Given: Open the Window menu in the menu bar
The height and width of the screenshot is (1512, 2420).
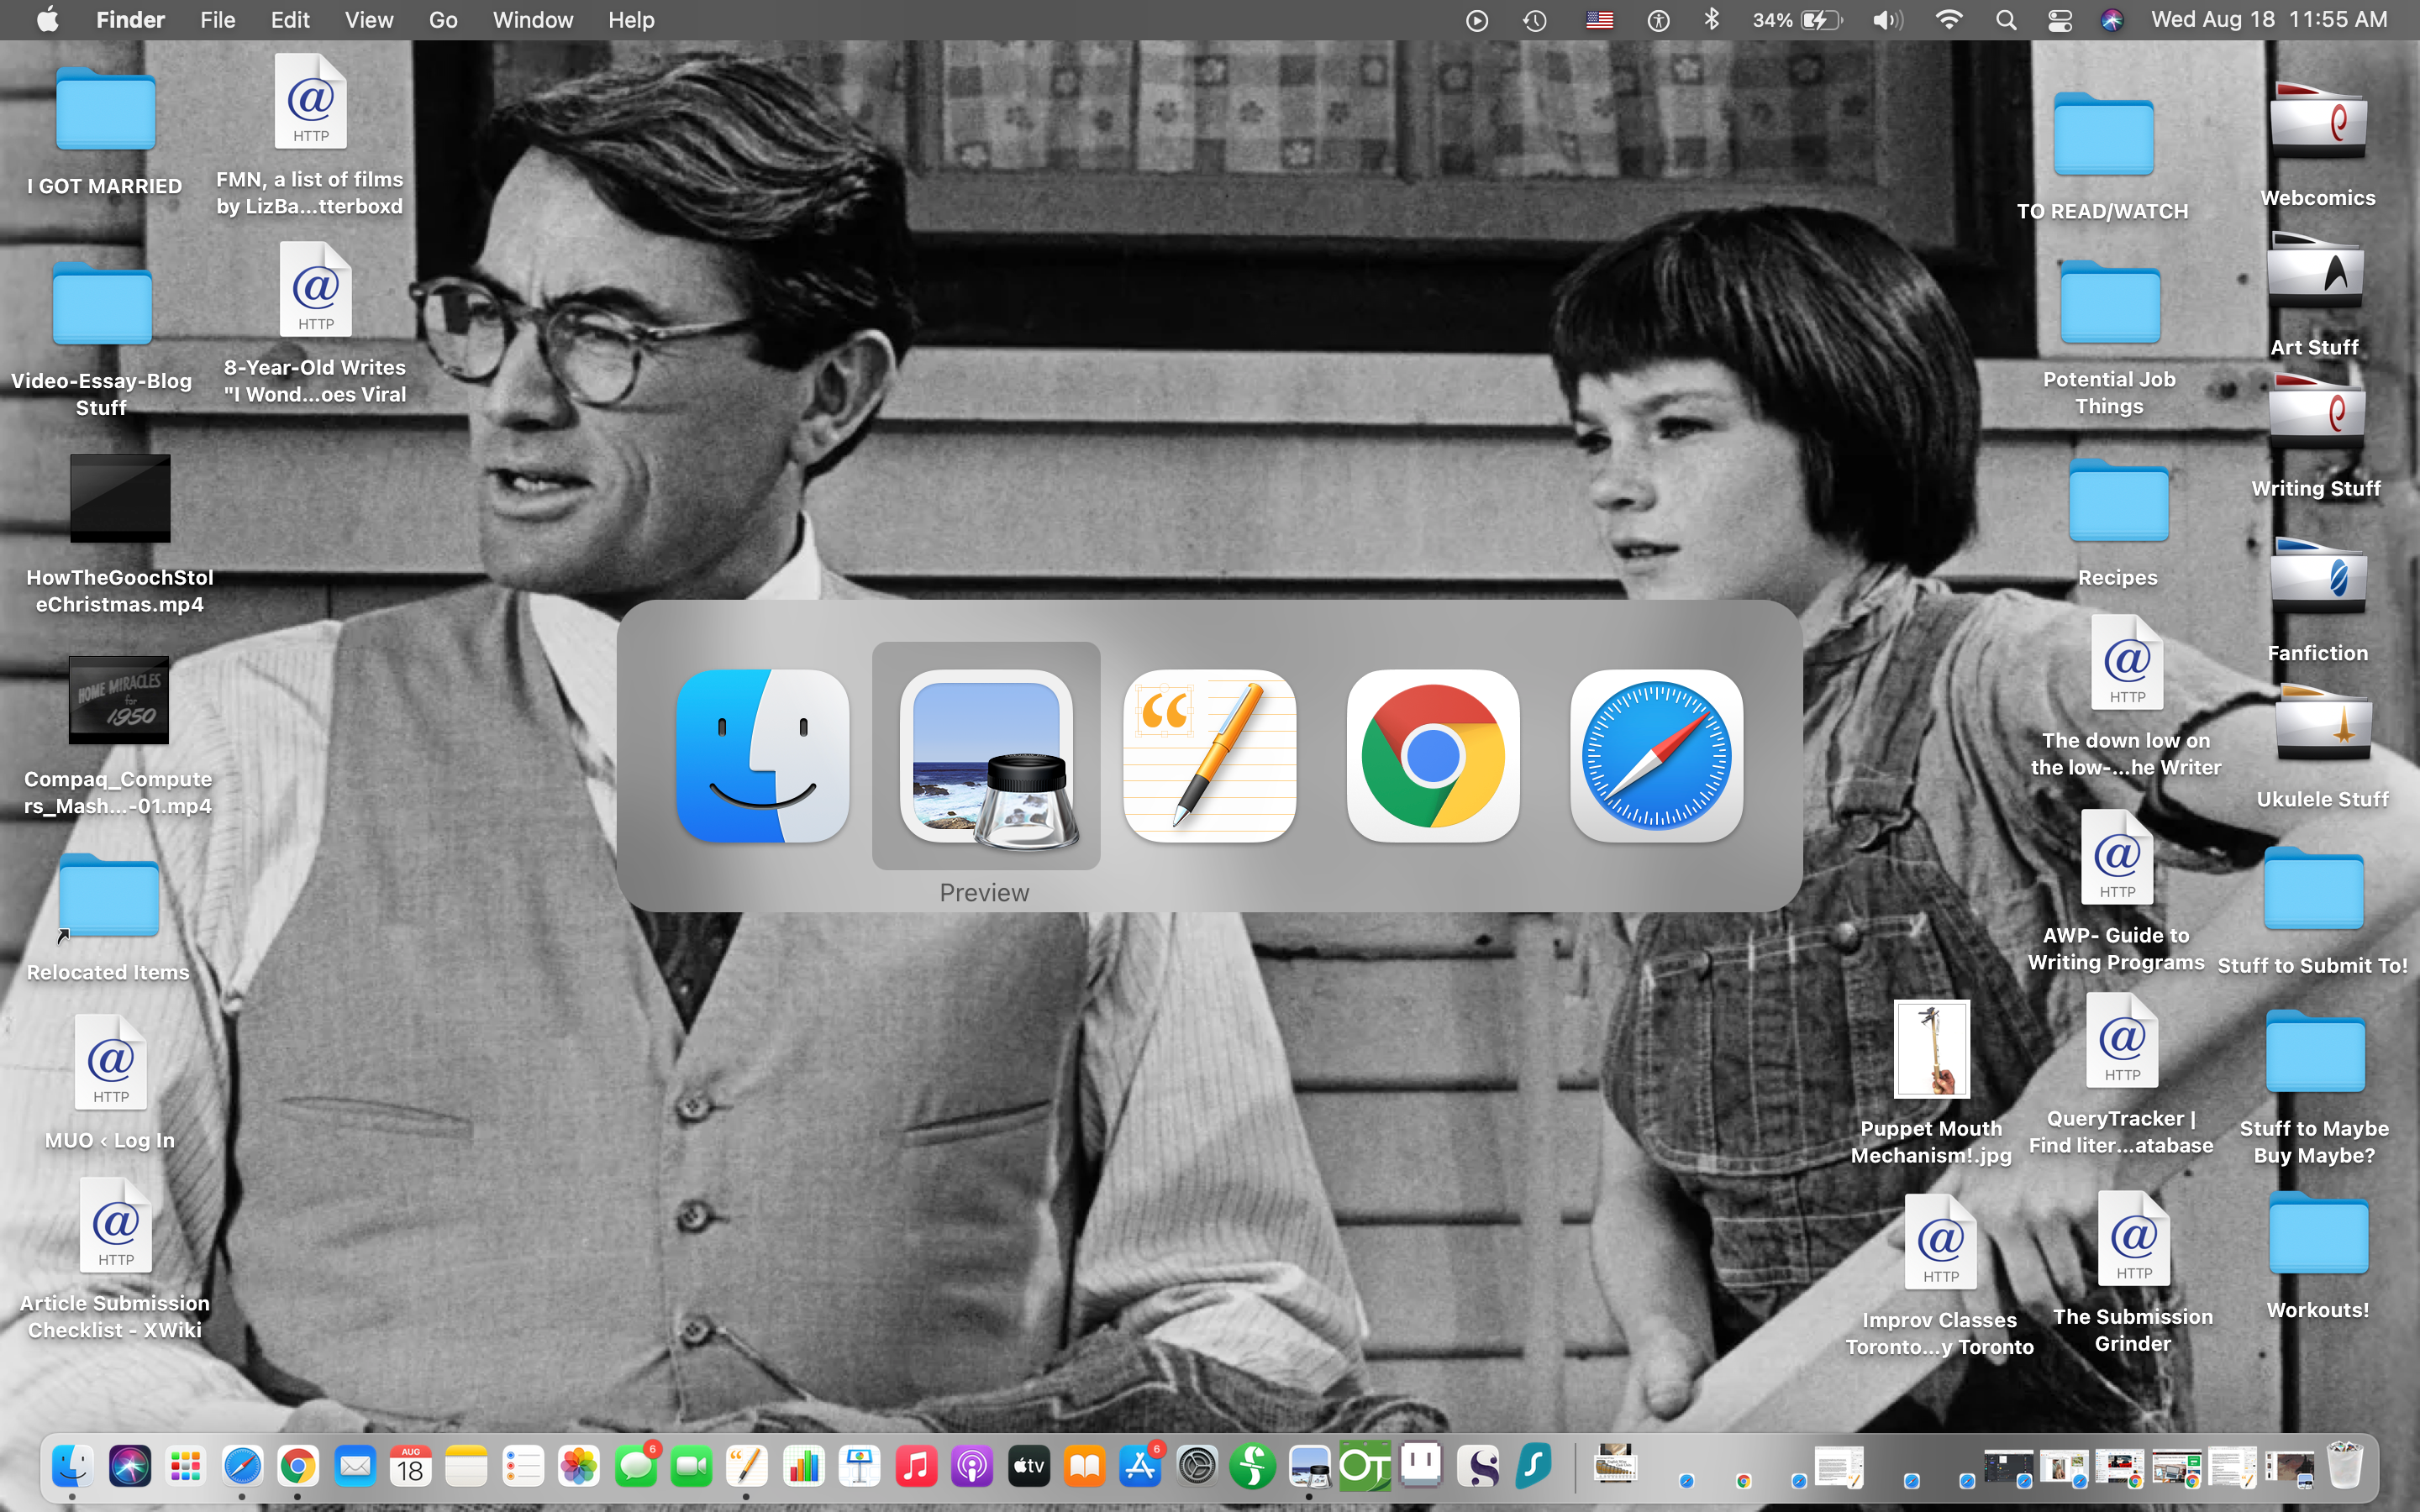Looking at the screenshot, I should pos(532,19).
